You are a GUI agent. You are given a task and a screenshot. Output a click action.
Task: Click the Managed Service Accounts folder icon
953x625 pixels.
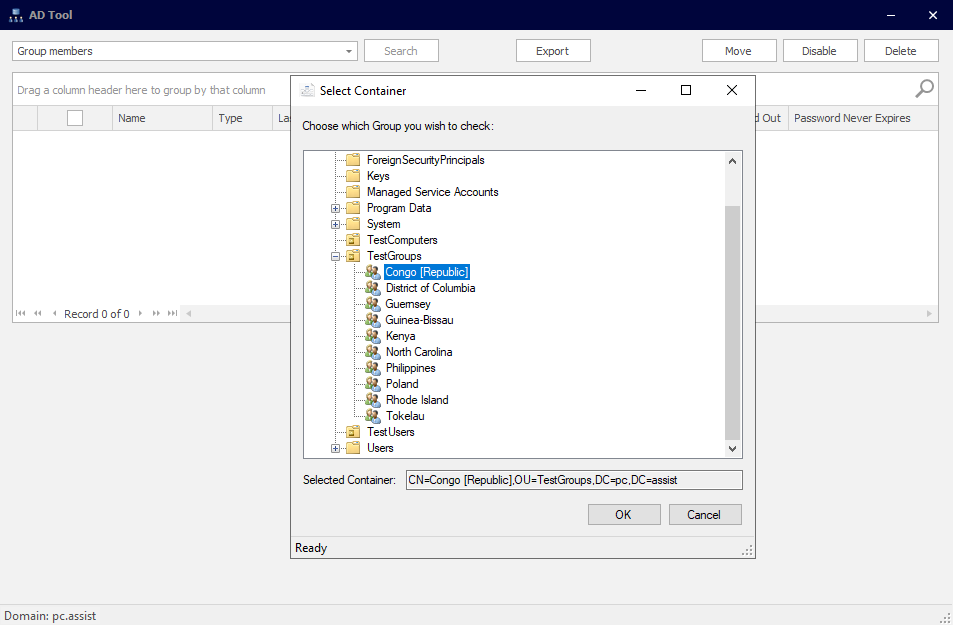[x=352, y=192]
